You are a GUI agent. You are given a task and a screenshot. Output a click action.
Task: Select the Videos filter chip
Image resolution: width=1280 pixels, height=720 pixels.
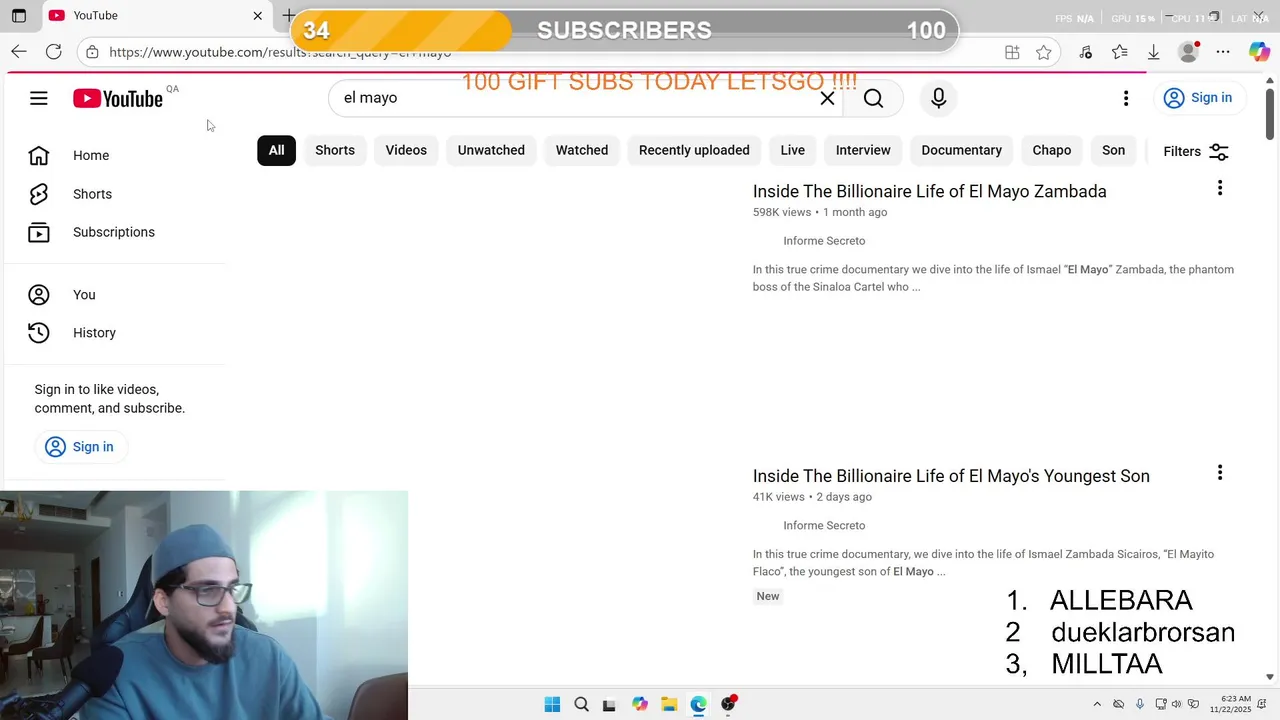point(406,150)
